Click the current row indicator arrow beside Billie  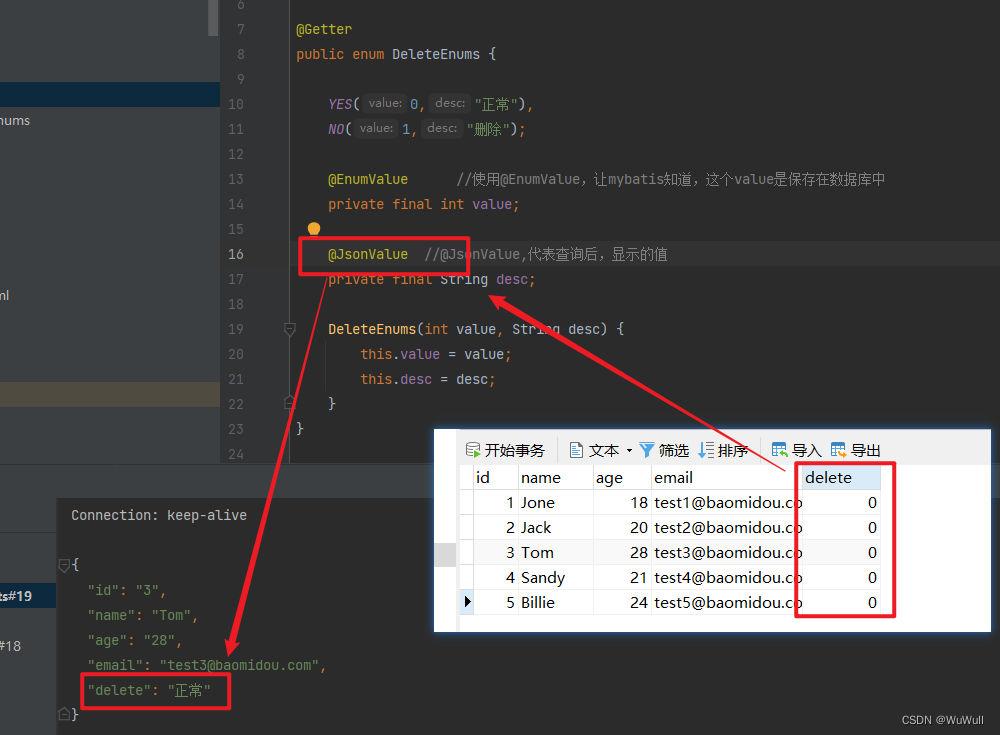[x=467, y=602]
